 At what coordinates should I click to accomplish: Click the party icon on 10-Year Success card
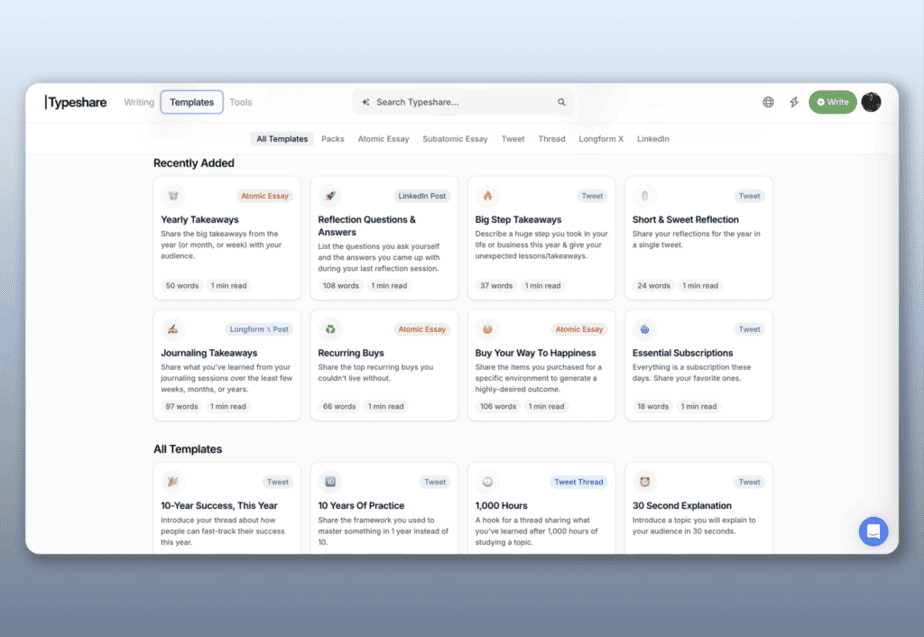click(x=173, y=481)
